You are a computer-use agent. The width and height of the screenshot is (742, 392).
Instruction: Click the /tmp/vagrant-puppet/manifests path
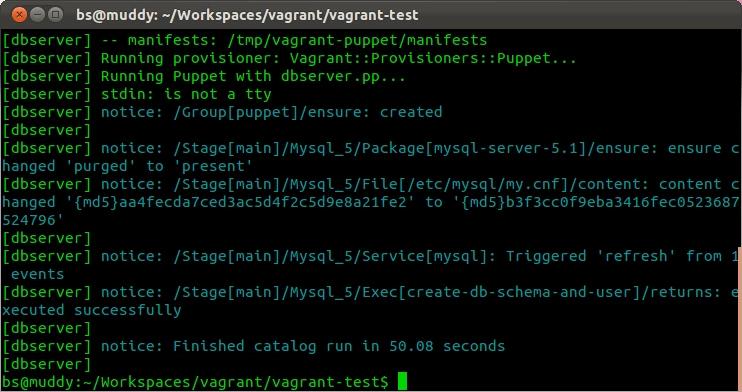[x=357, y=40]
